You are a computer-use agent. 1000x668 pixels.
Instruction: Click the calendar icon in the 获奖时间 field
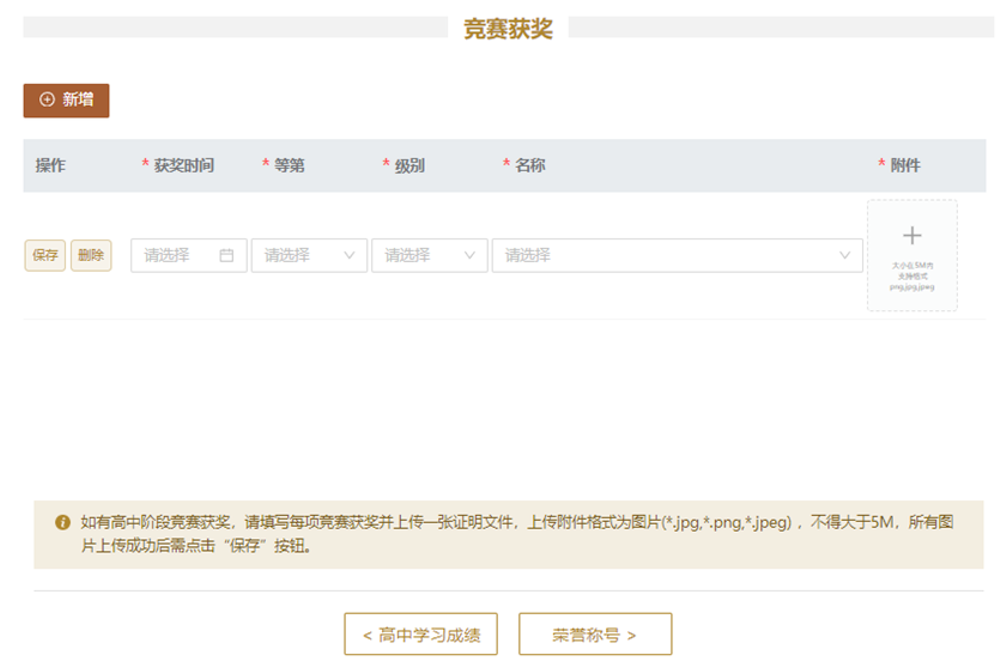click(x=226, y=255)
